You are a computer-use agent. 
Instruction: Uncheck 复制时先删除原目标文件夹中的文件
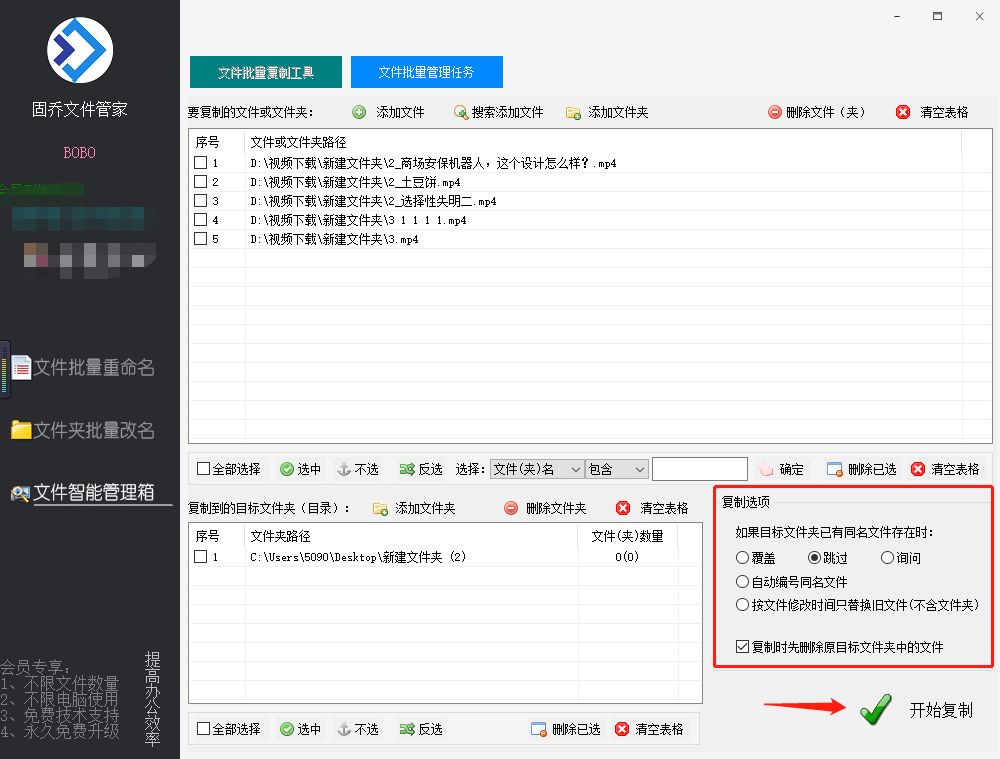(742, 647)
